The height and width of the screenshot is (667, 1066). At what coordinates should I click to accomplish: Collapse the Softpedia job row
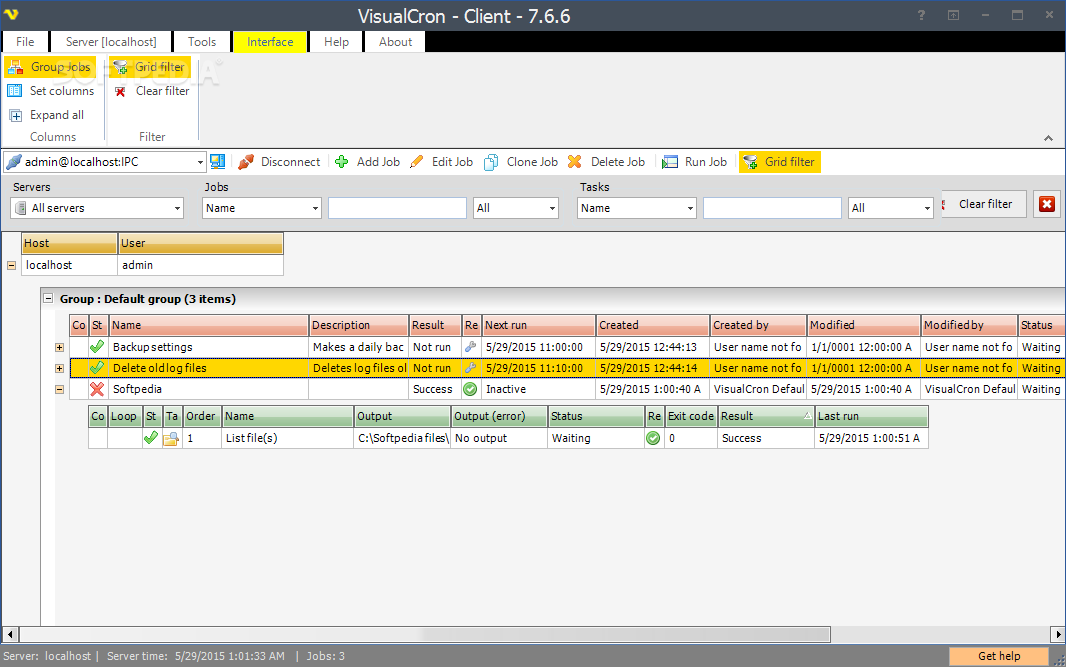pos(59,390)
